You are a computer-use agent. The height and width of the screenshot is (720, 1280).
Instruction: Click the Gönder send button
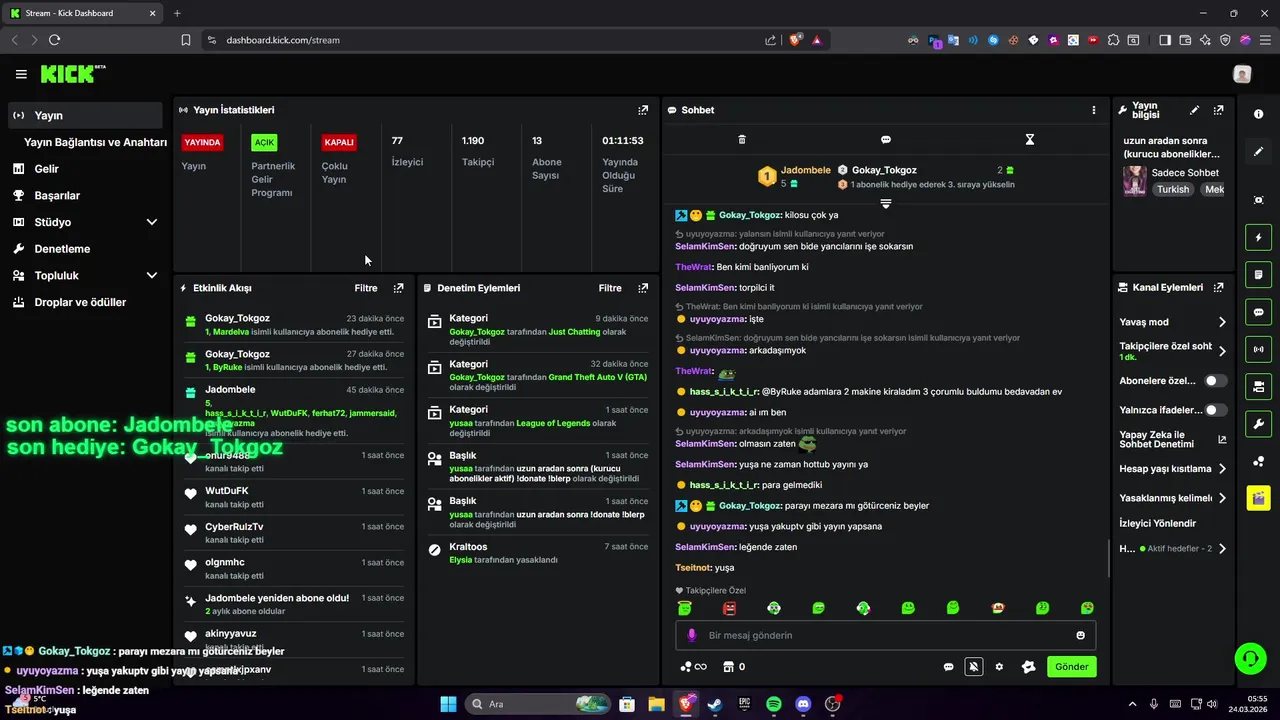point(1072,667)
